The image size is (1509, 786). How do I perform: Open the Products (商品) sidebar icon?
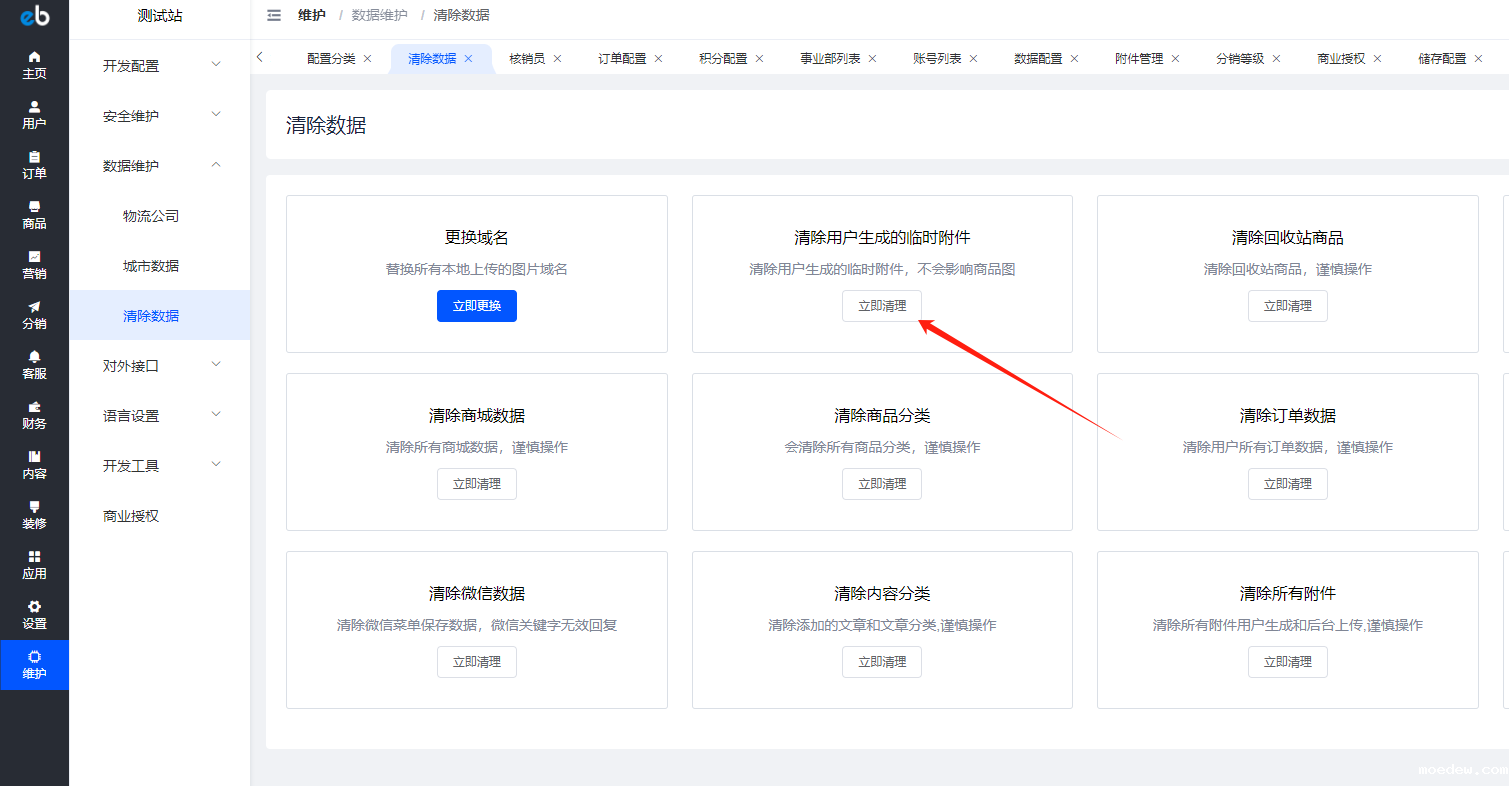pyautogui.click(x=34, y=215)
